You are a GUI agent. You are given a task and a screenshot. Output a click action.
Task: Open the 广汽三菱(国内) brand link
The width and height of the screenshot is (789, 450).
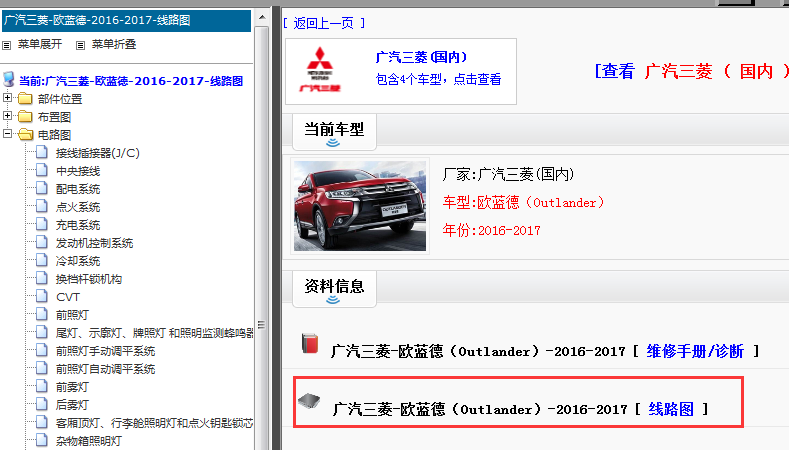point(421,57)
